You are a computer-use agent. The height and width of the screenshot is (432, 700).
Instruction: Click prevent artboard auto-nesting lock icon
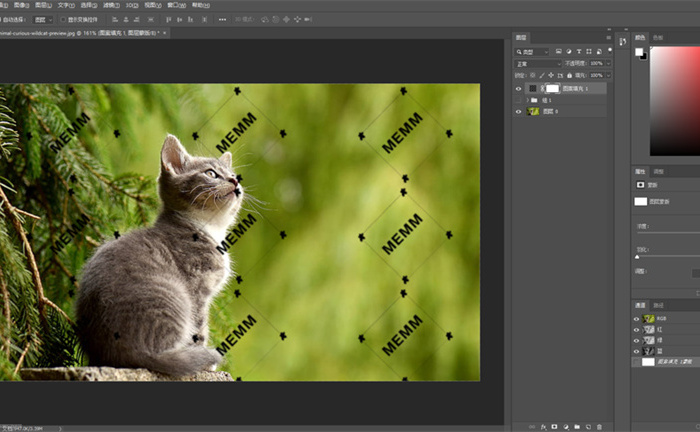coord(560,75)
